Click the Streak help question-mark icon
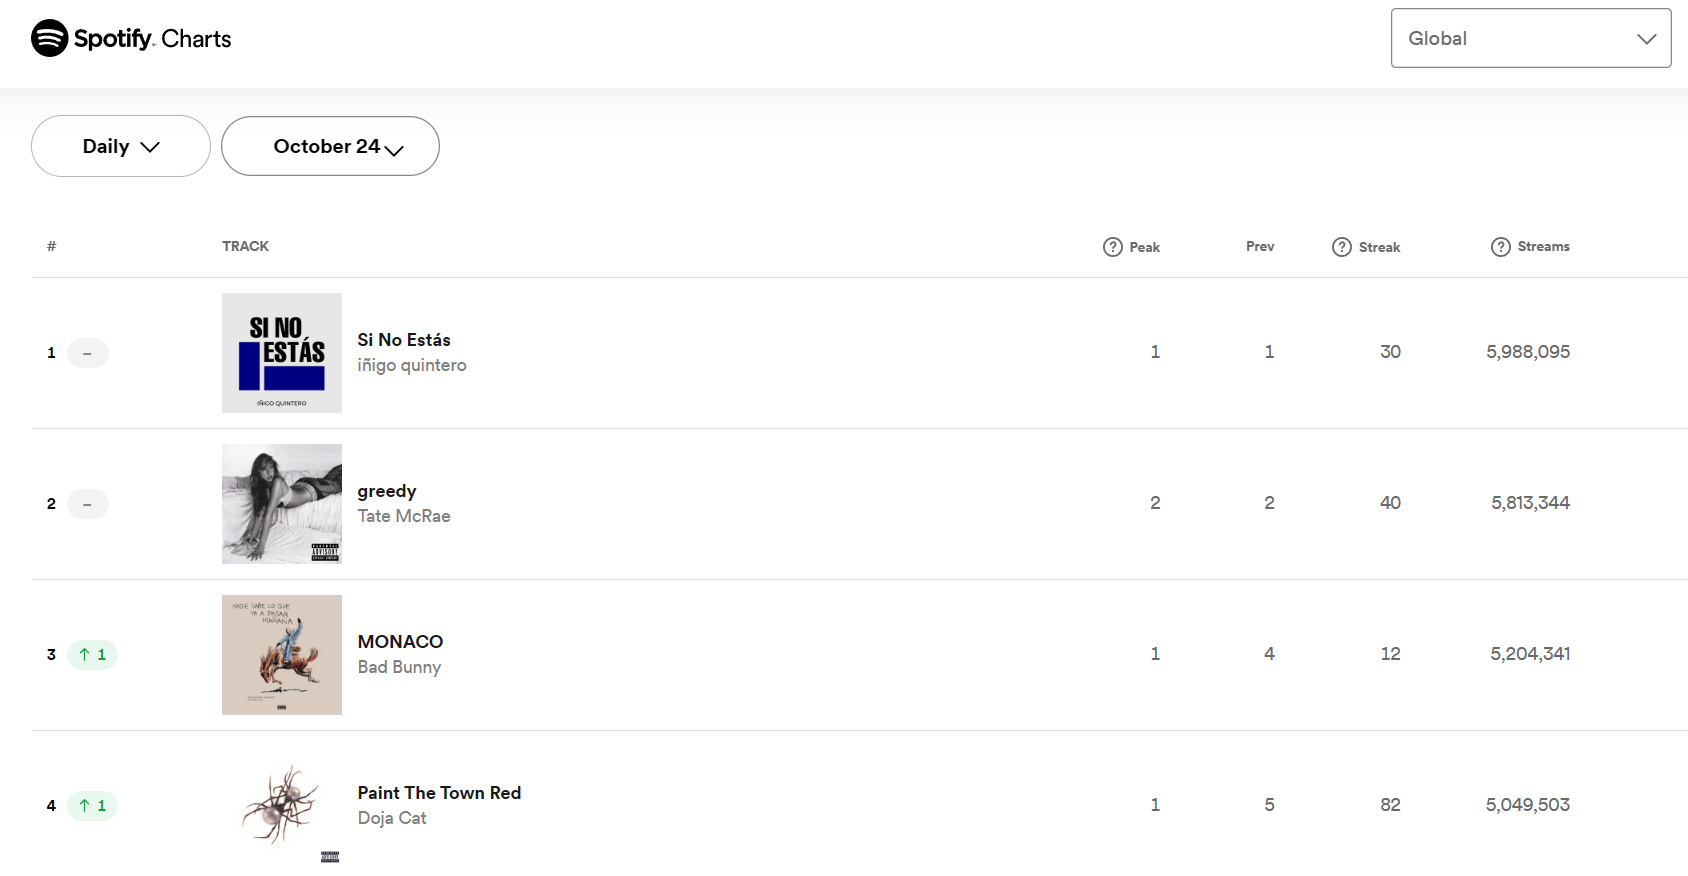Screen dimensions: 1688x876 tap(1342, 247)
